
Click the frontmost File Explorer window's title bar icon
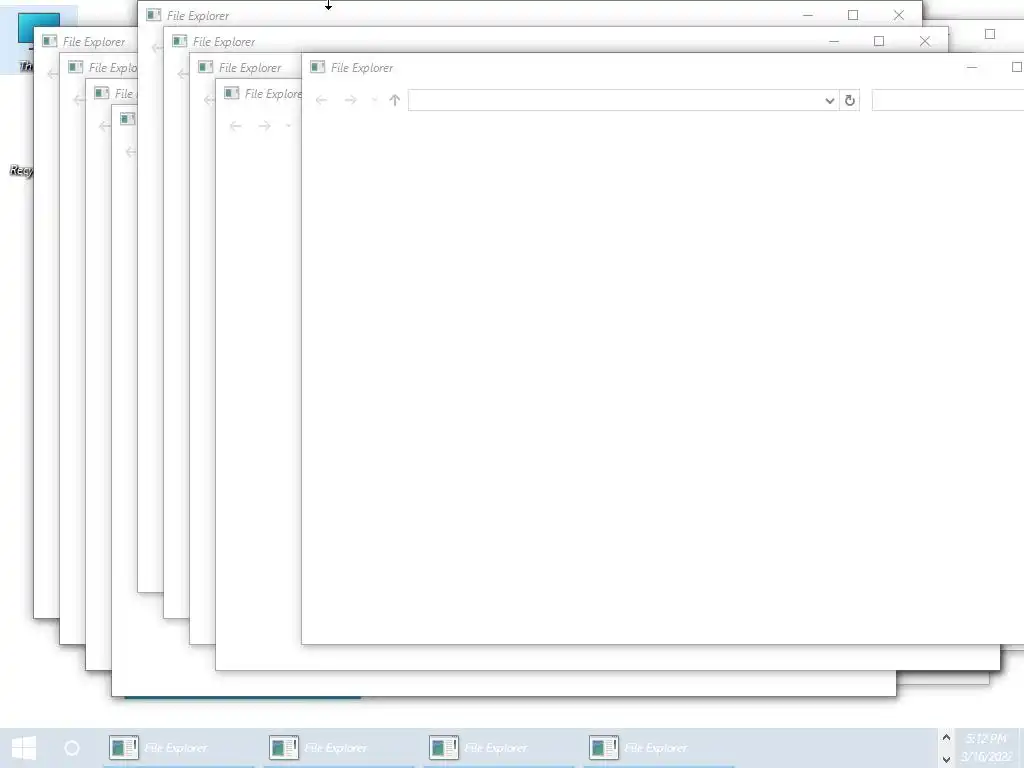tap(317, 67)
